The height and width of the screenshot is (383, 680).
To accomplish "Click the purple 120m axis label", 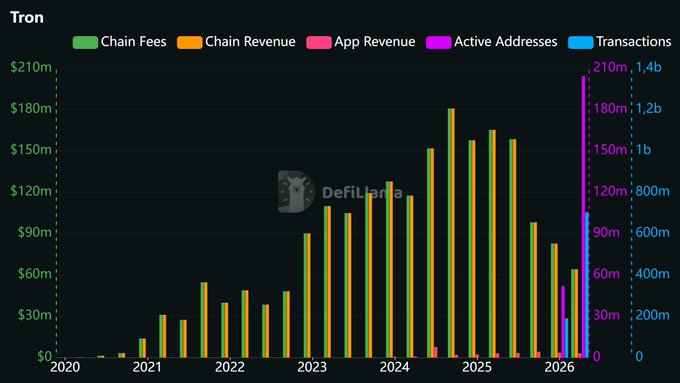I will [x=610, y=191].
